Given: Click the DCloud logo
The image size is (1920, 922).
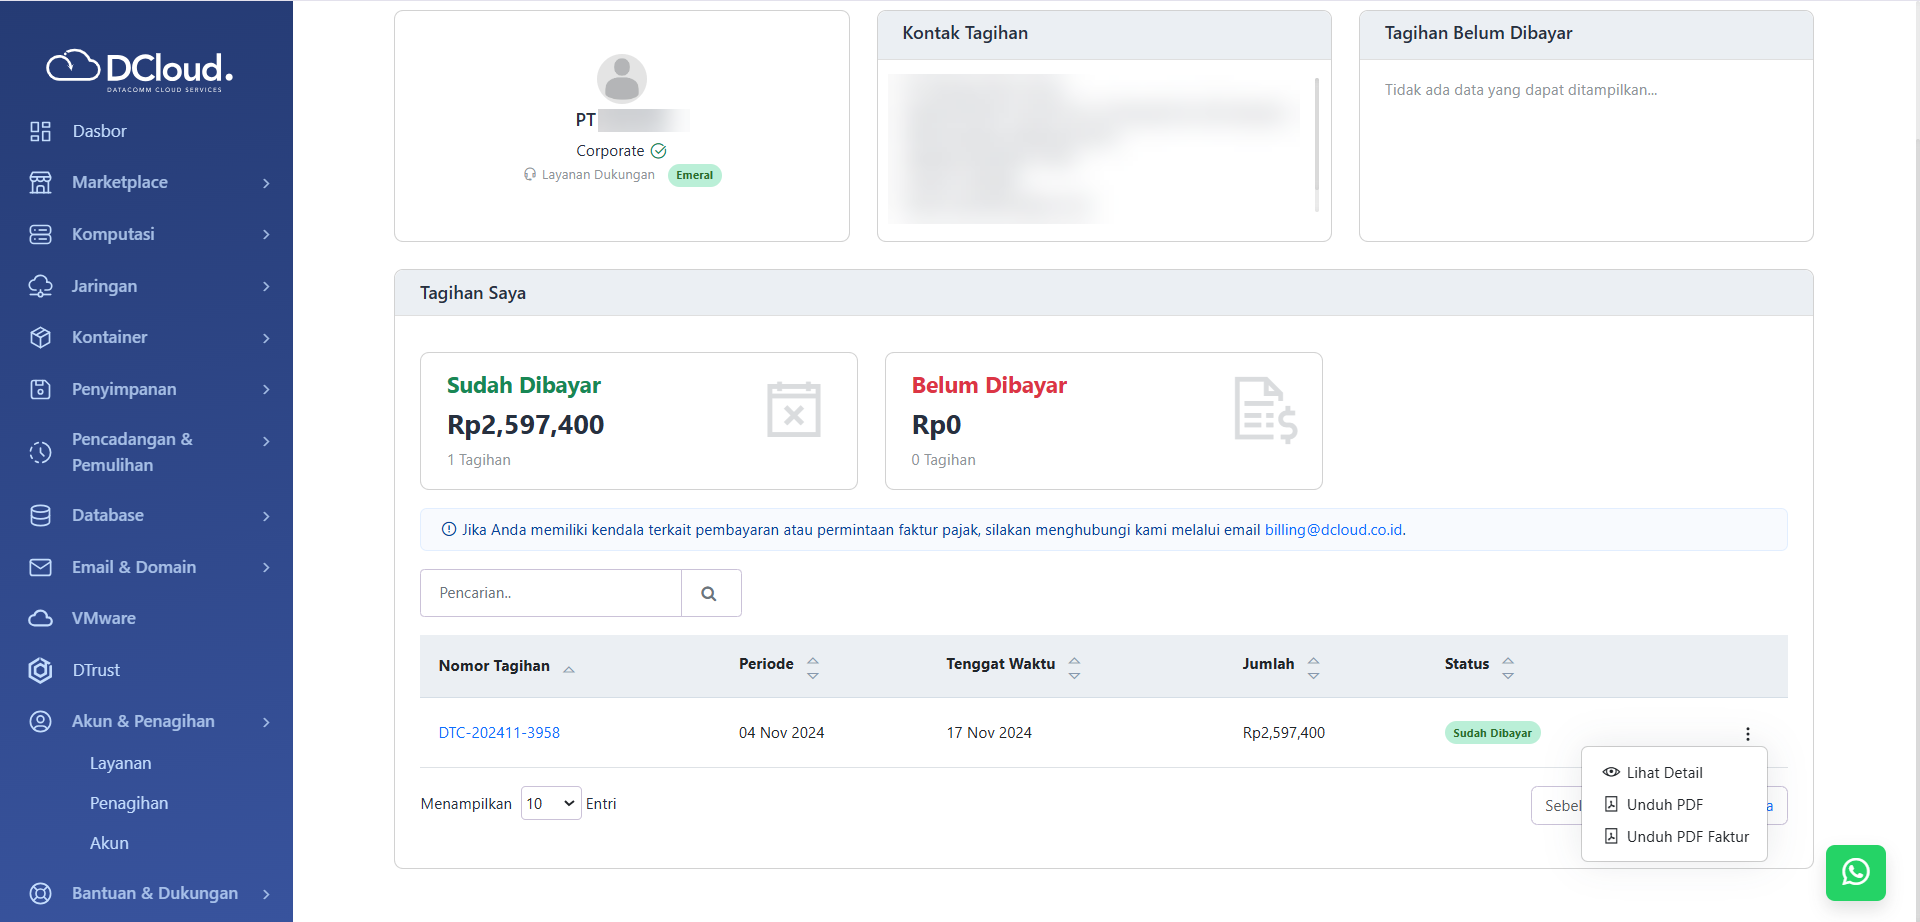Looking at the screenshot, I should pos(140,69).
